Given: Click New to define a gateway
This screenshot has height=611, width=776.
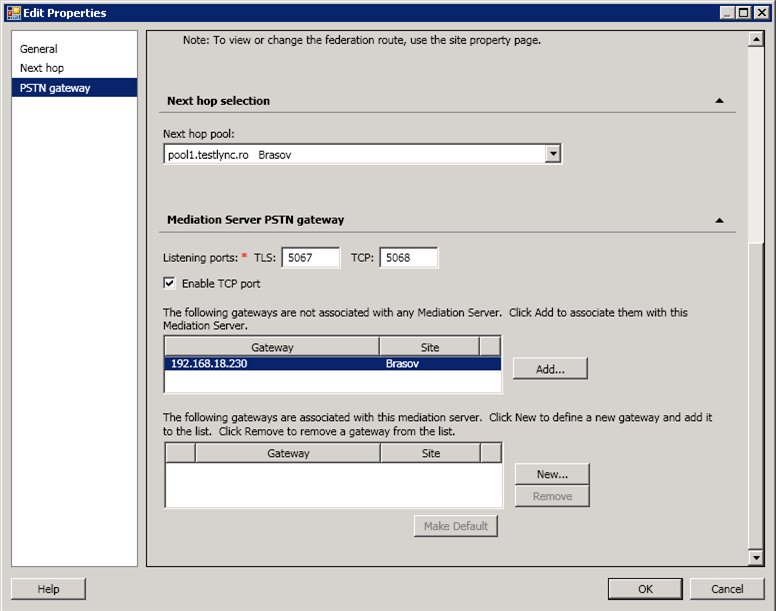Looking at the screenshot, I should click(x=552, y=474).
